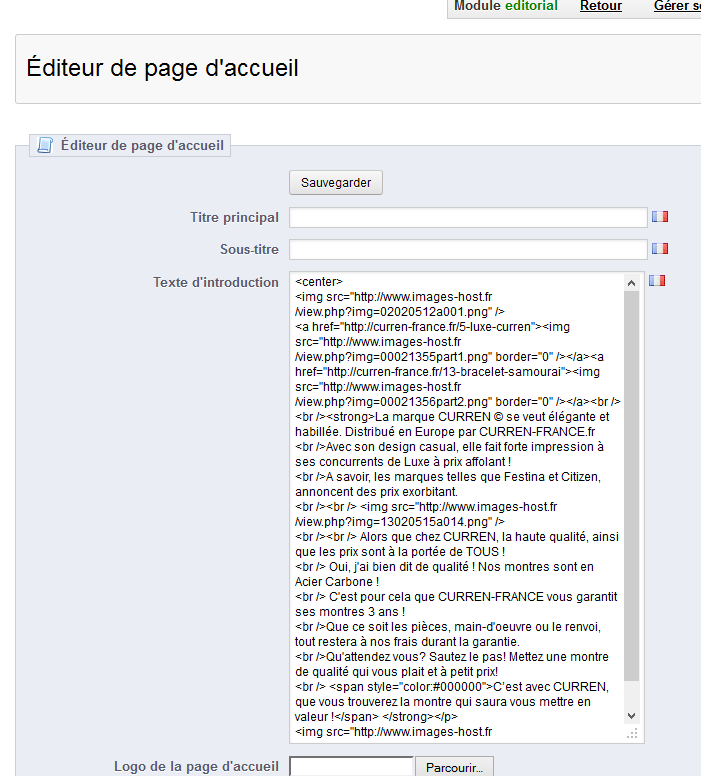Image resolution: width=701 pixels, height=776 pixels.
Task: Focus the Sous-titre input field
Action: pyautogui.click(x=468, y=249)
